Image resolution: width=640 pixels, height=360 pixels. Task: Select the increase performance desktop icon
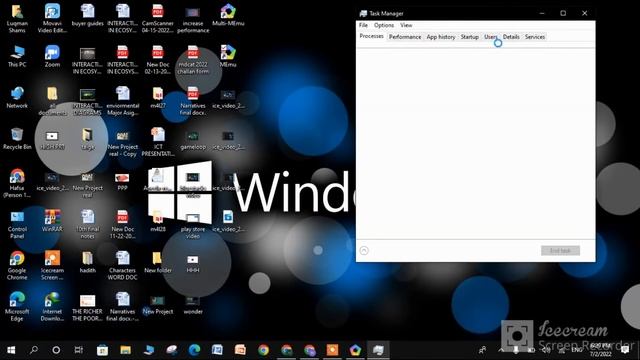[193, 19]
